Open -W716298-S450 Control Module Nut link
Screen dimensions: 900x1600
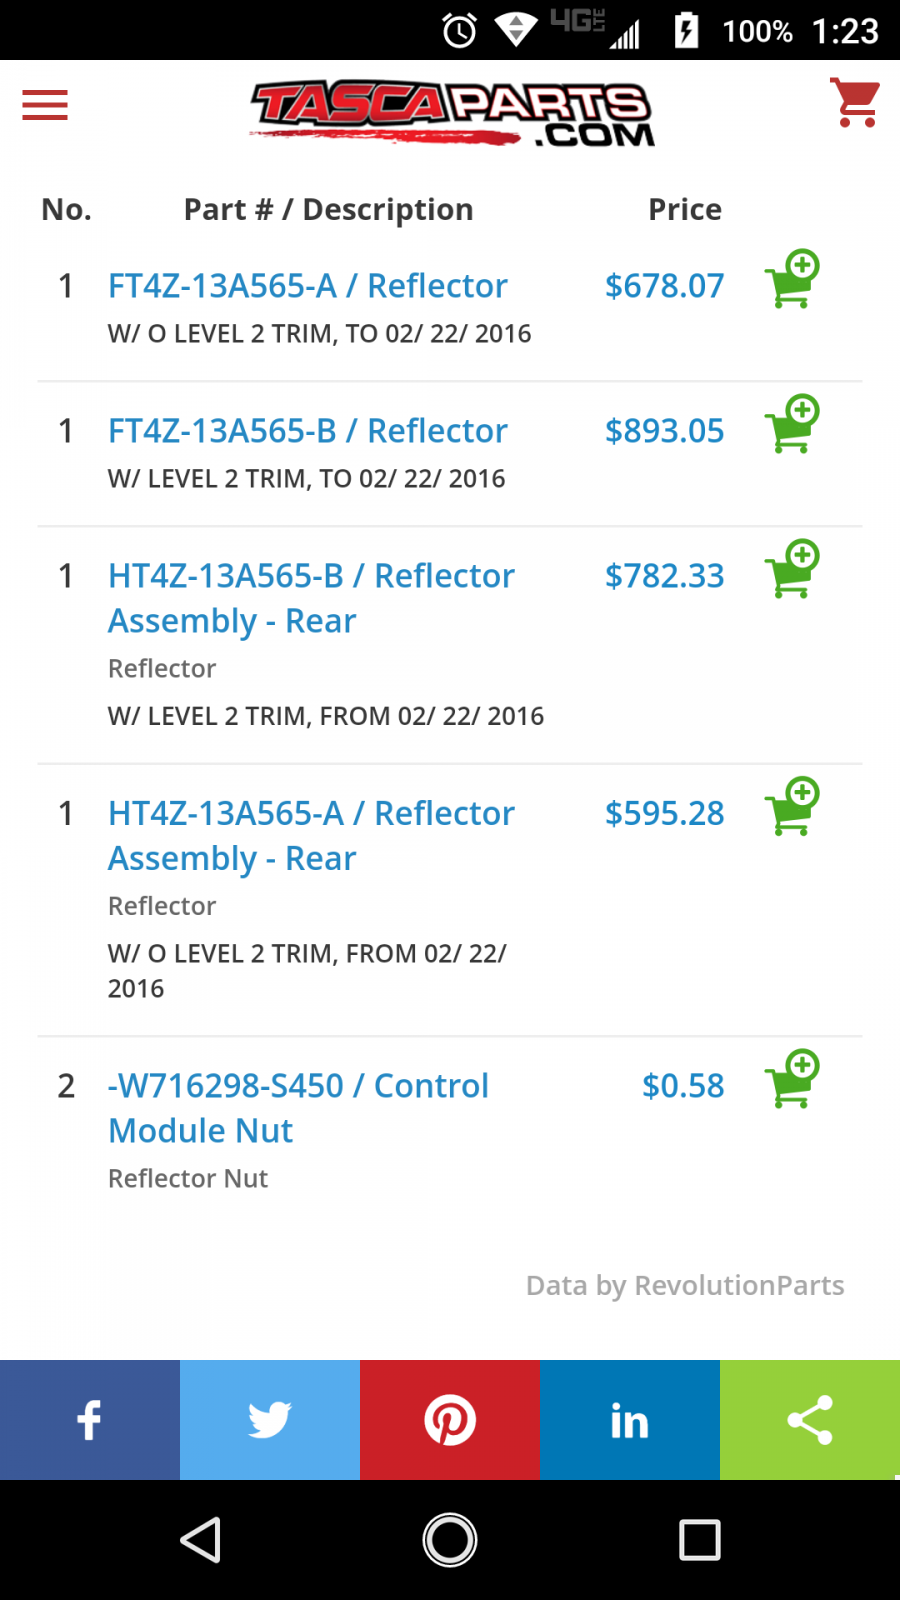click(x=298, y=1108)
